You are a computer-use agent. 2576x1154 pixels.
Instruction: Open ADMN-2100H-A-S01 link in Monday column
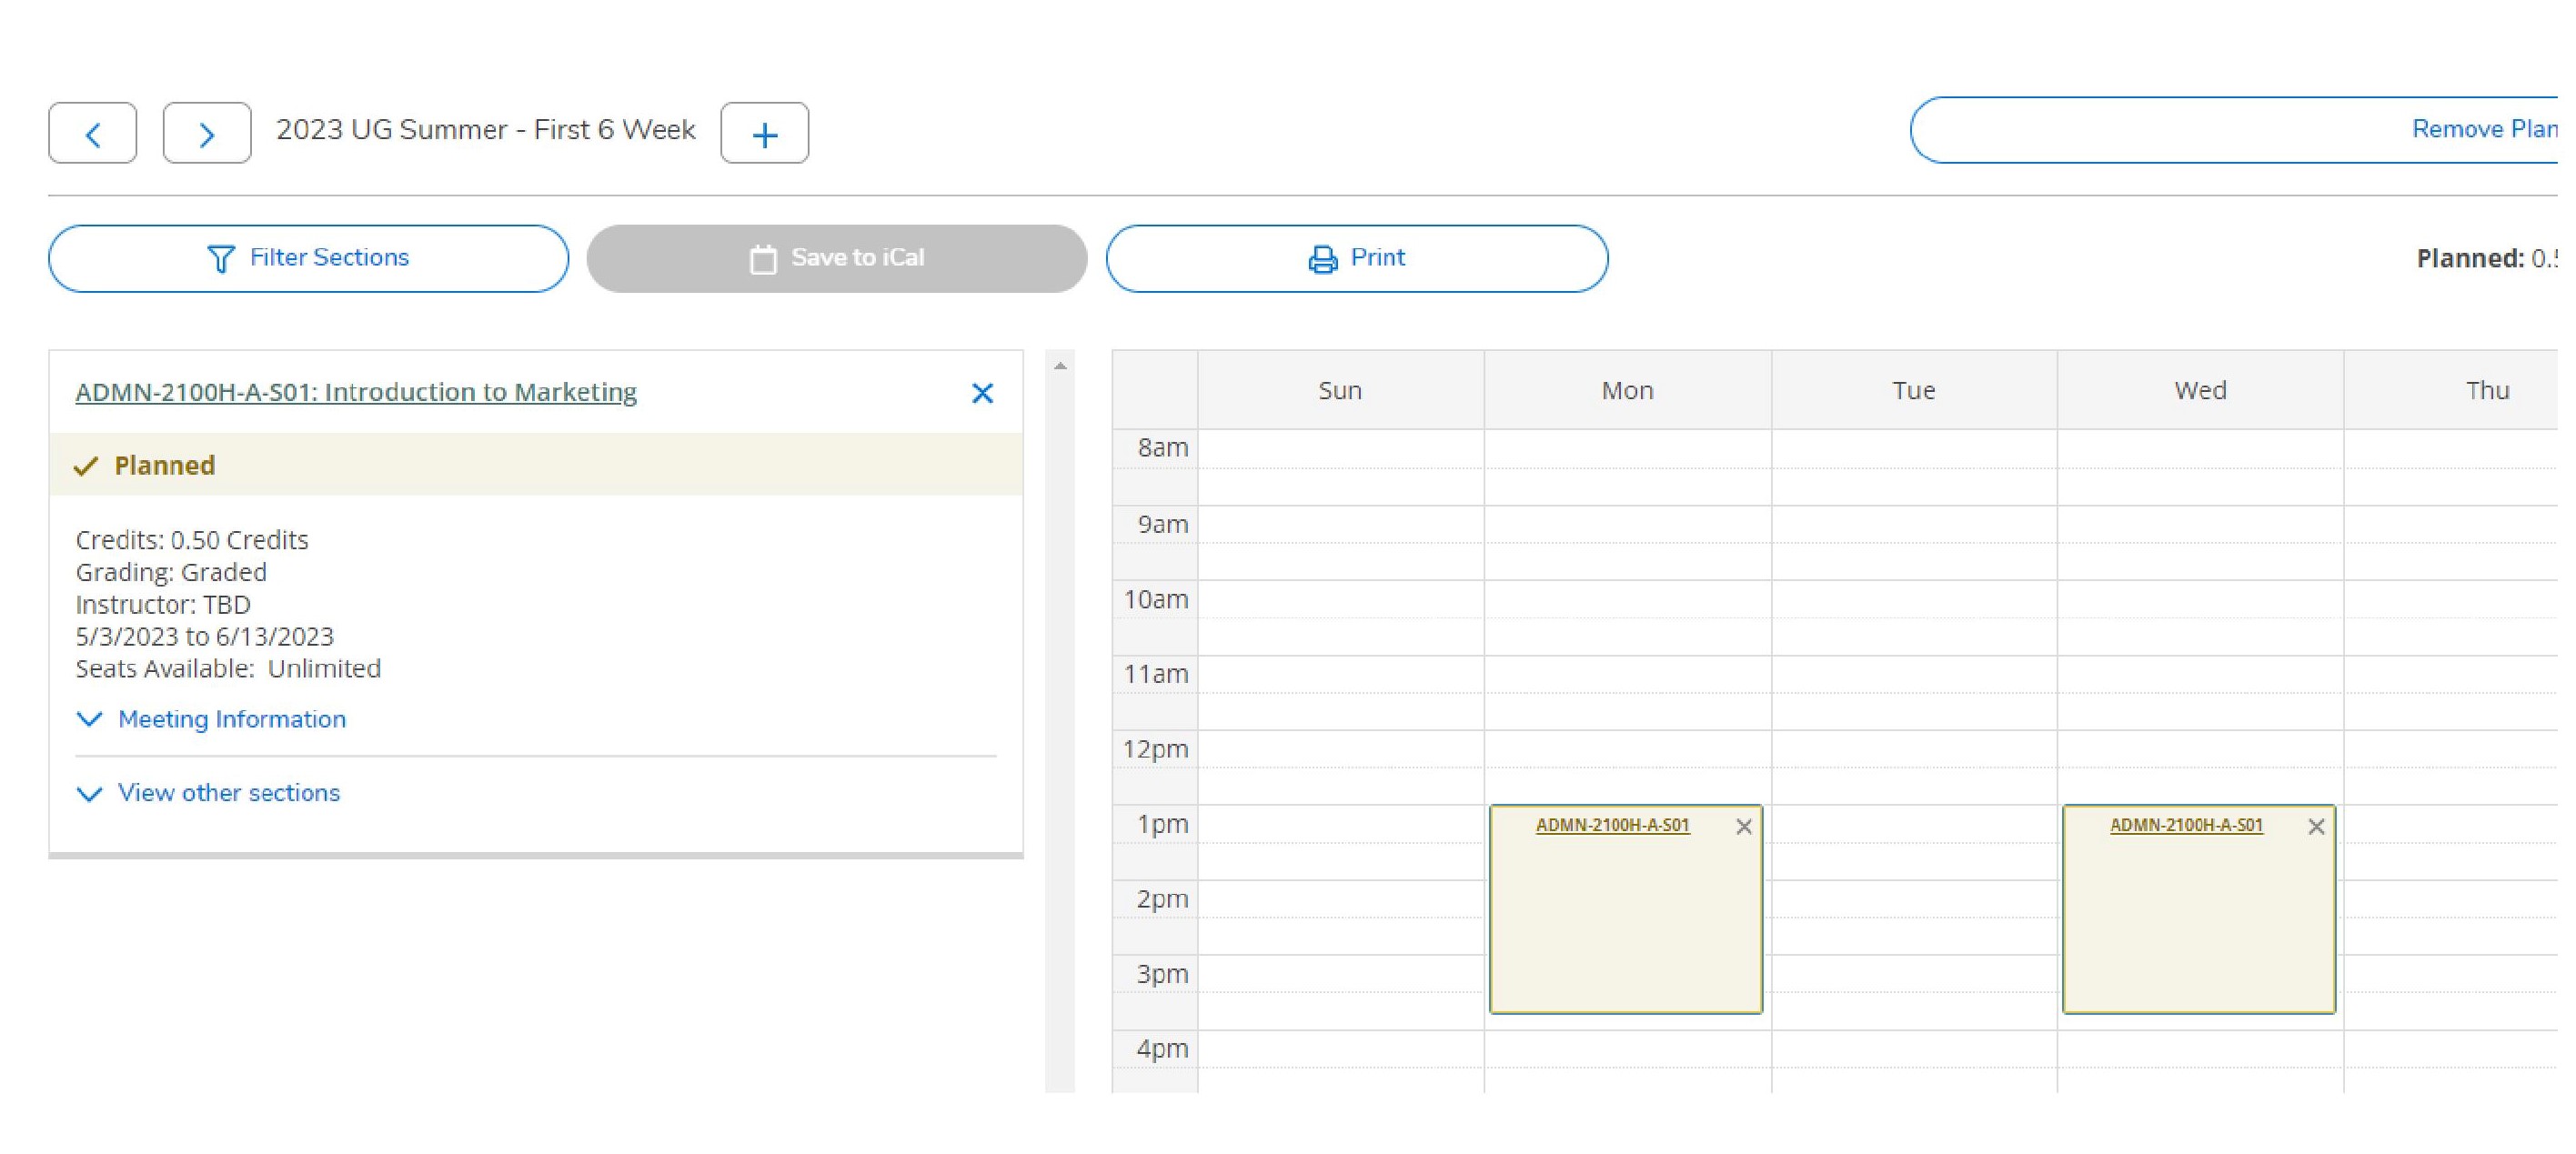pos(1611,825)
